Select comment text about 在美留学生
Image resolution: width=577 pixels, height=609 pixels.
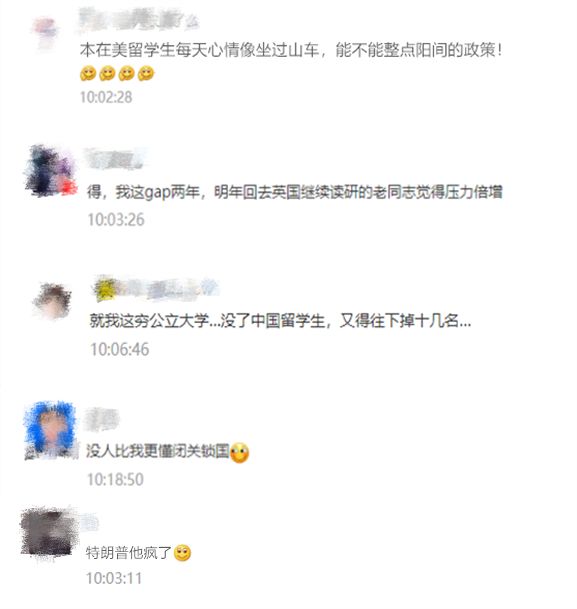point(291,50)
